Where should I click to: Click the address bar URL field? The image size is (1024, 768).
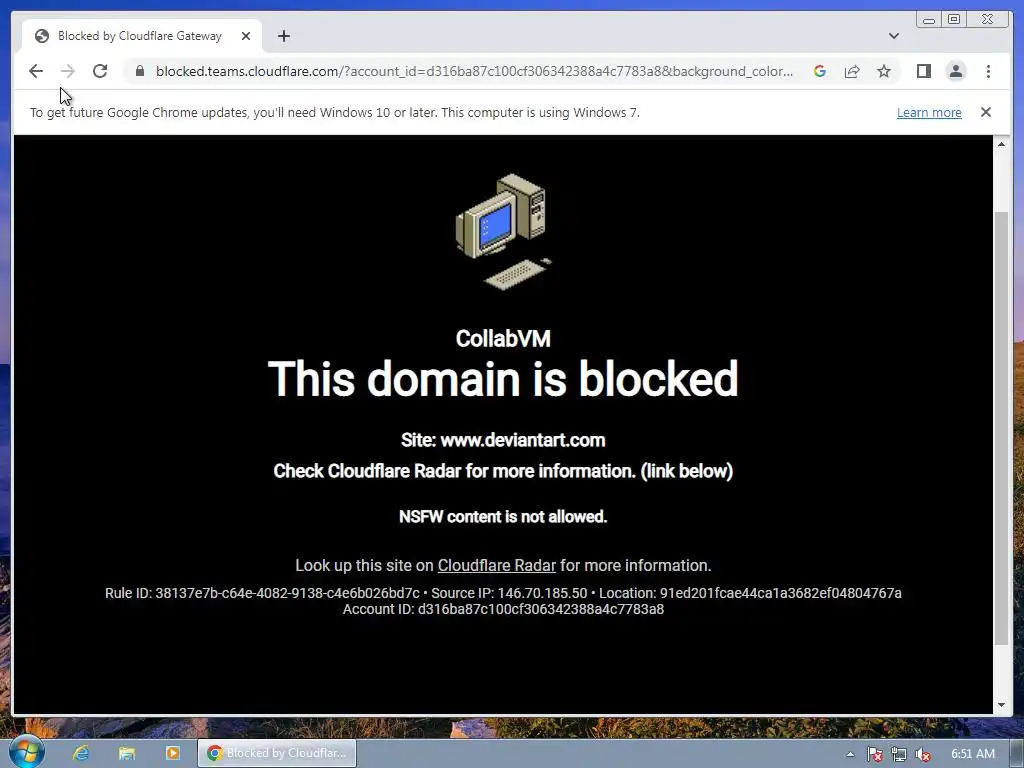pyautogui.click(x=474, y=71)
